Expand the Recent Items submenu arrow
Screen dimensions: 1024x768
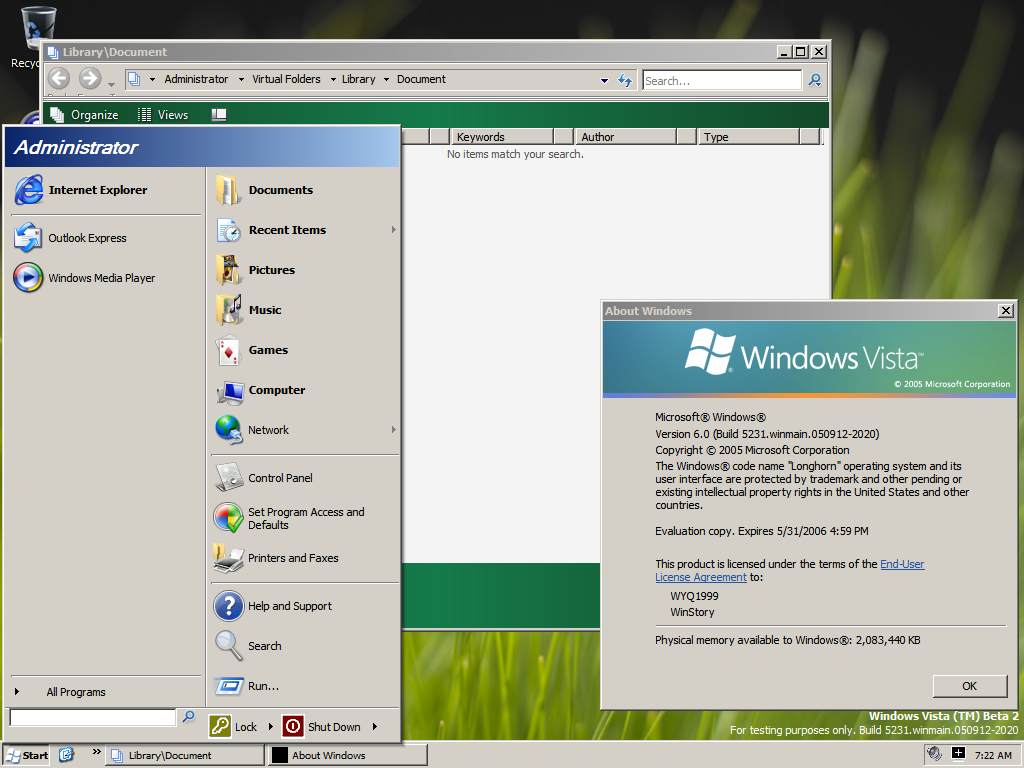(393, 230)
